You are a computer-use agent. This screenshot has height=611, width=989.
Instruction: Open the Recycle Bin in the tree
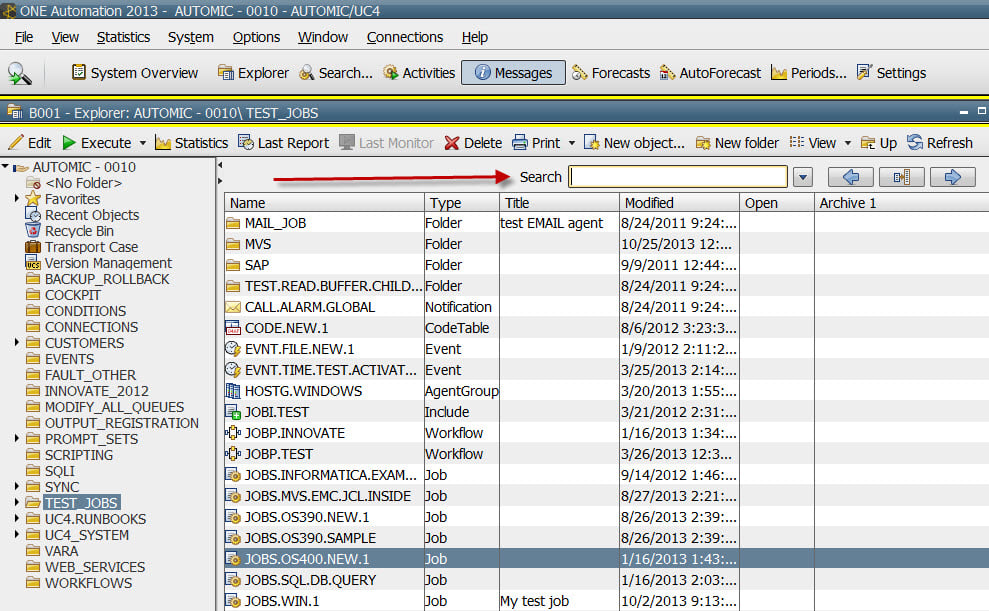tap(78, 231)
